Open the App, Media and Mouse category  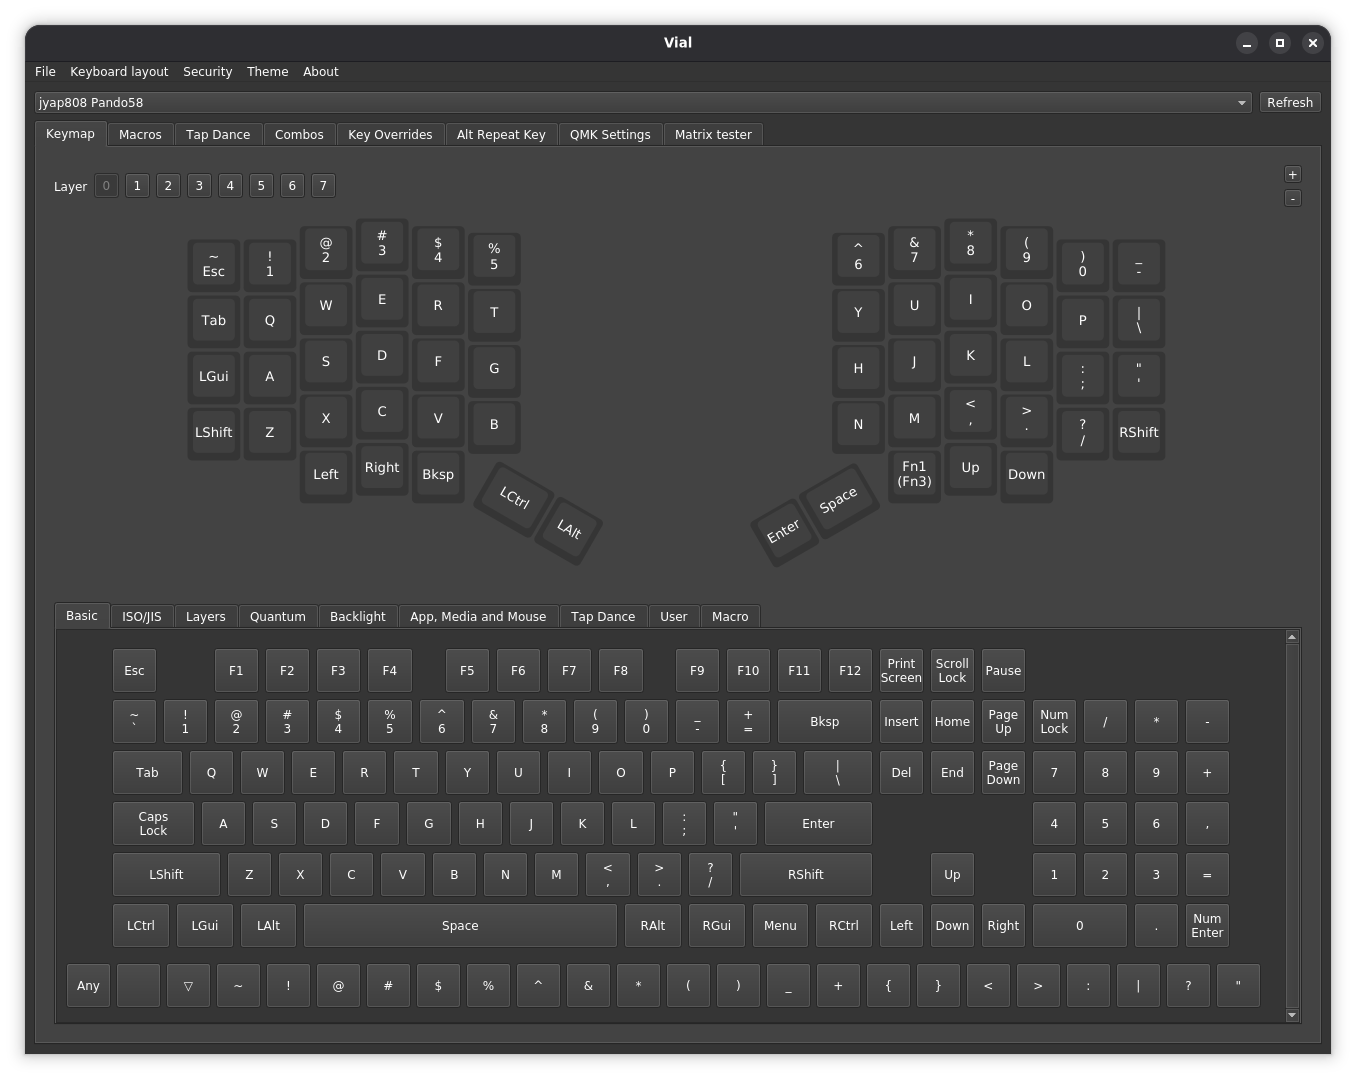478,616
